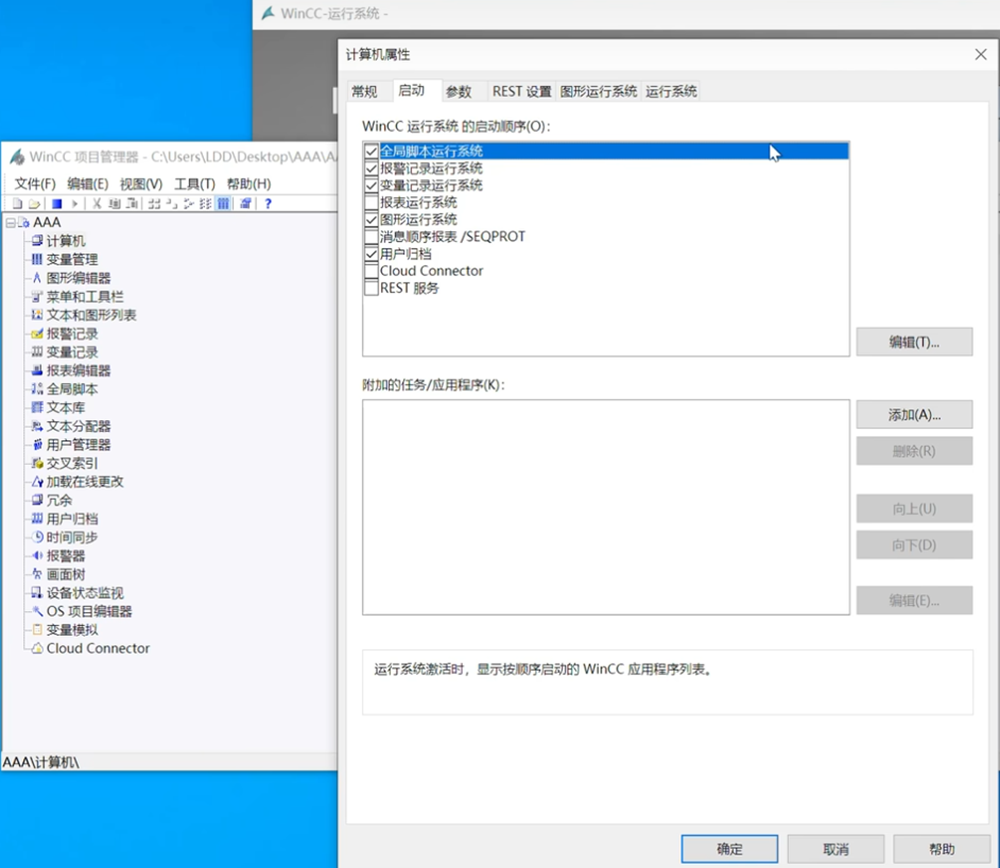The width and height of the screenshot is (1000, 868).
Task: Collapse the AAA project tree root
Action: click(10, 222)
